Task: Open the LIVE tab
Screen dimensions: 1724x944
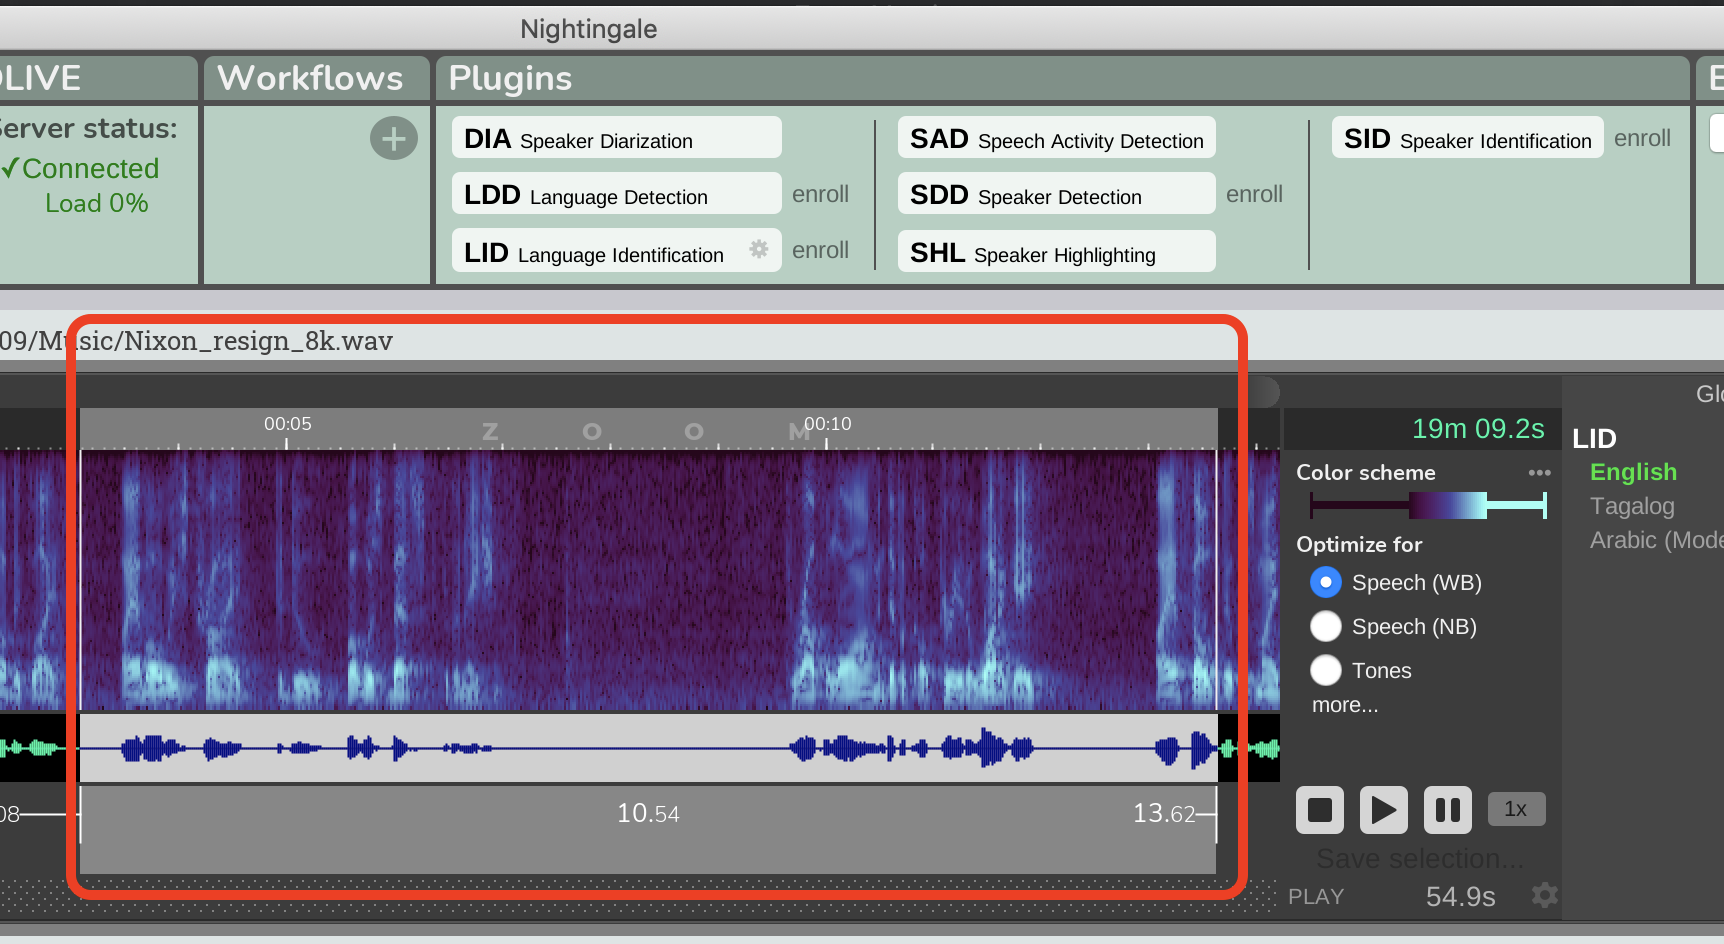Action: tap(40, 77)
